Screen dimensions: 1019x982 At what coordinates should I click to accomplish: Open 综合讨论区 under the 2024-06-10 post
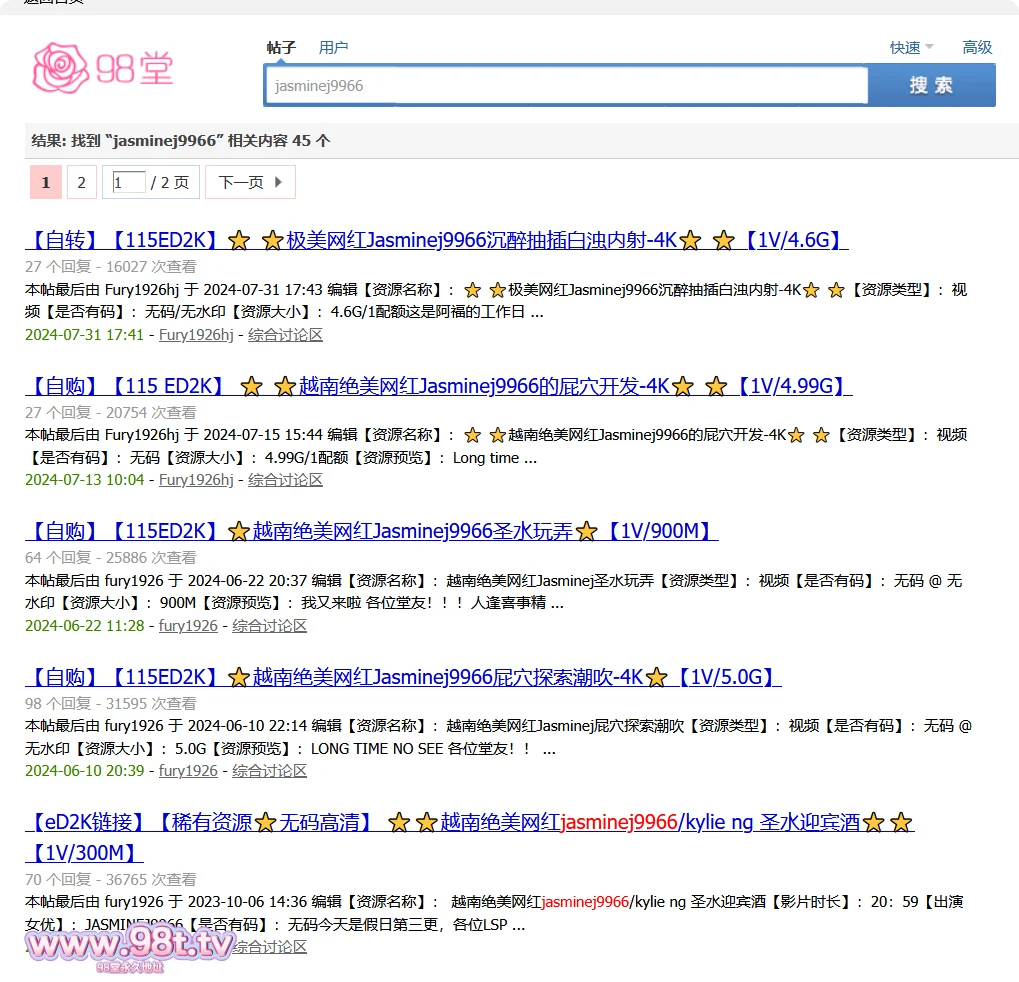click(x=269, y=771)
